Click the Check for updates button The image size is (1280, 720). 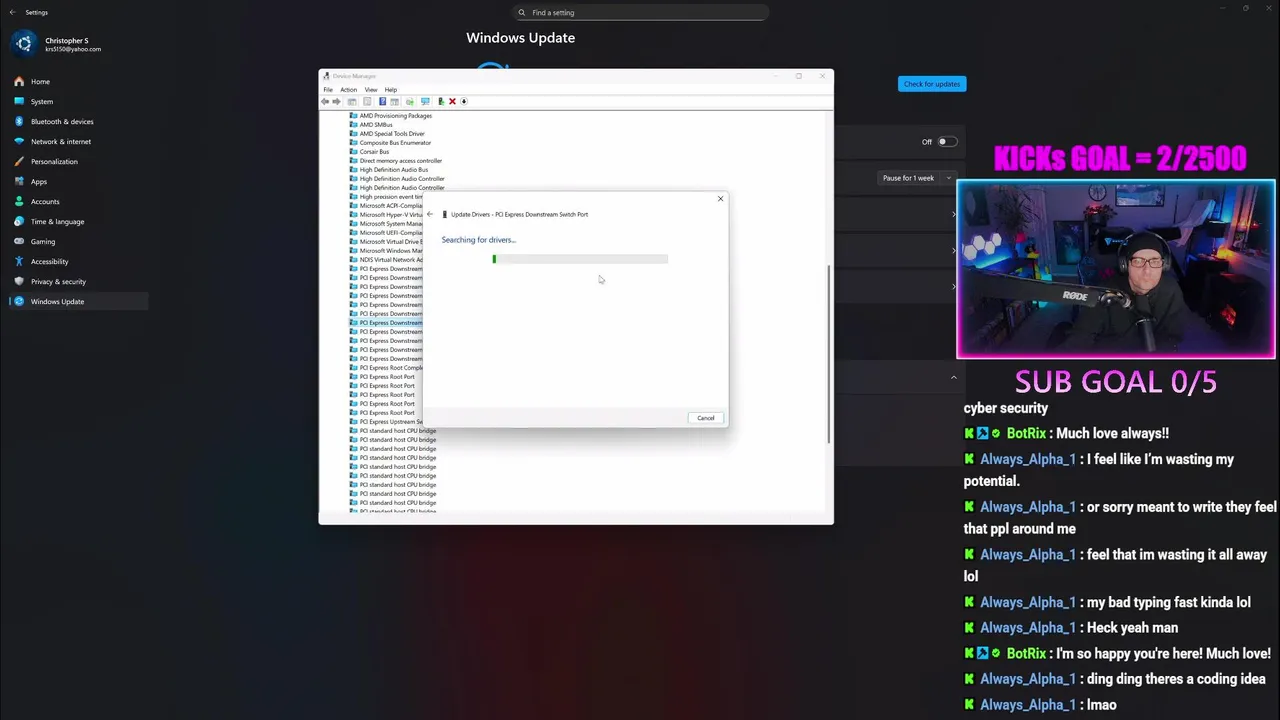pos(932,84)
